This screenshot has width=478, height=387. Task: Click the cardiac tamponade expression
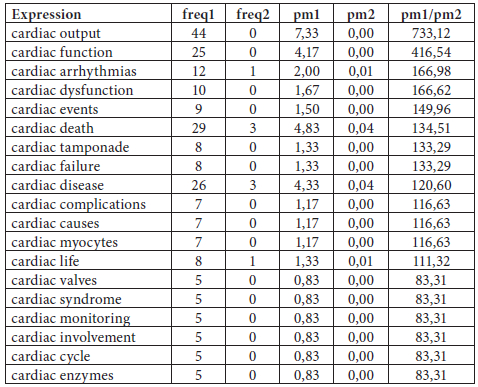(70, 147)
